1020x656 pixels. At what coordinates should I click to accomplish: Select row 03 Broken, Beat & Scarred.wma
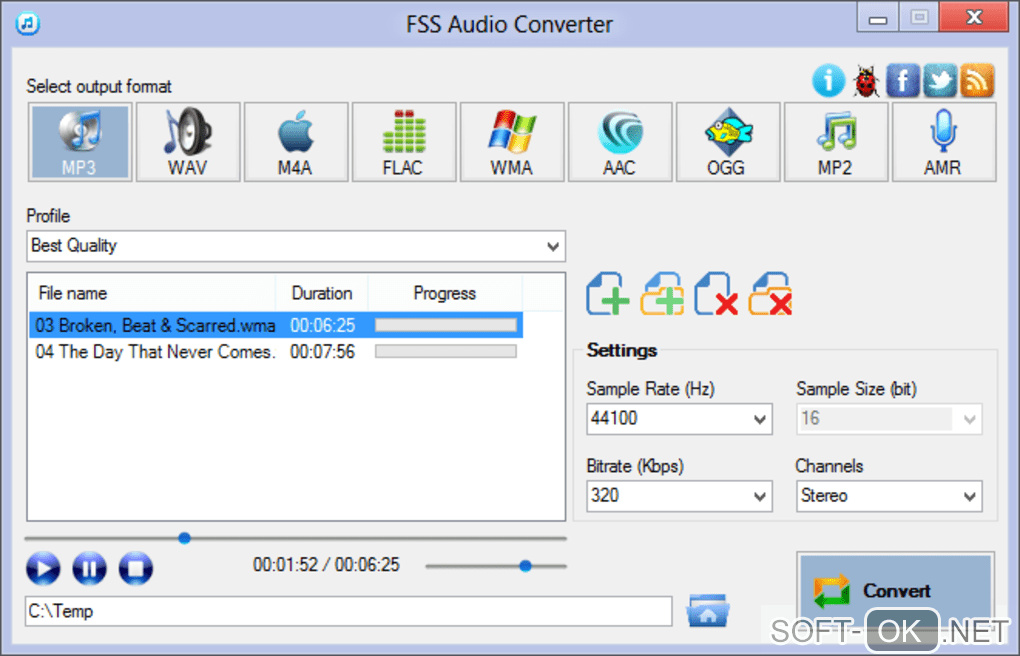tap(276, 325)
